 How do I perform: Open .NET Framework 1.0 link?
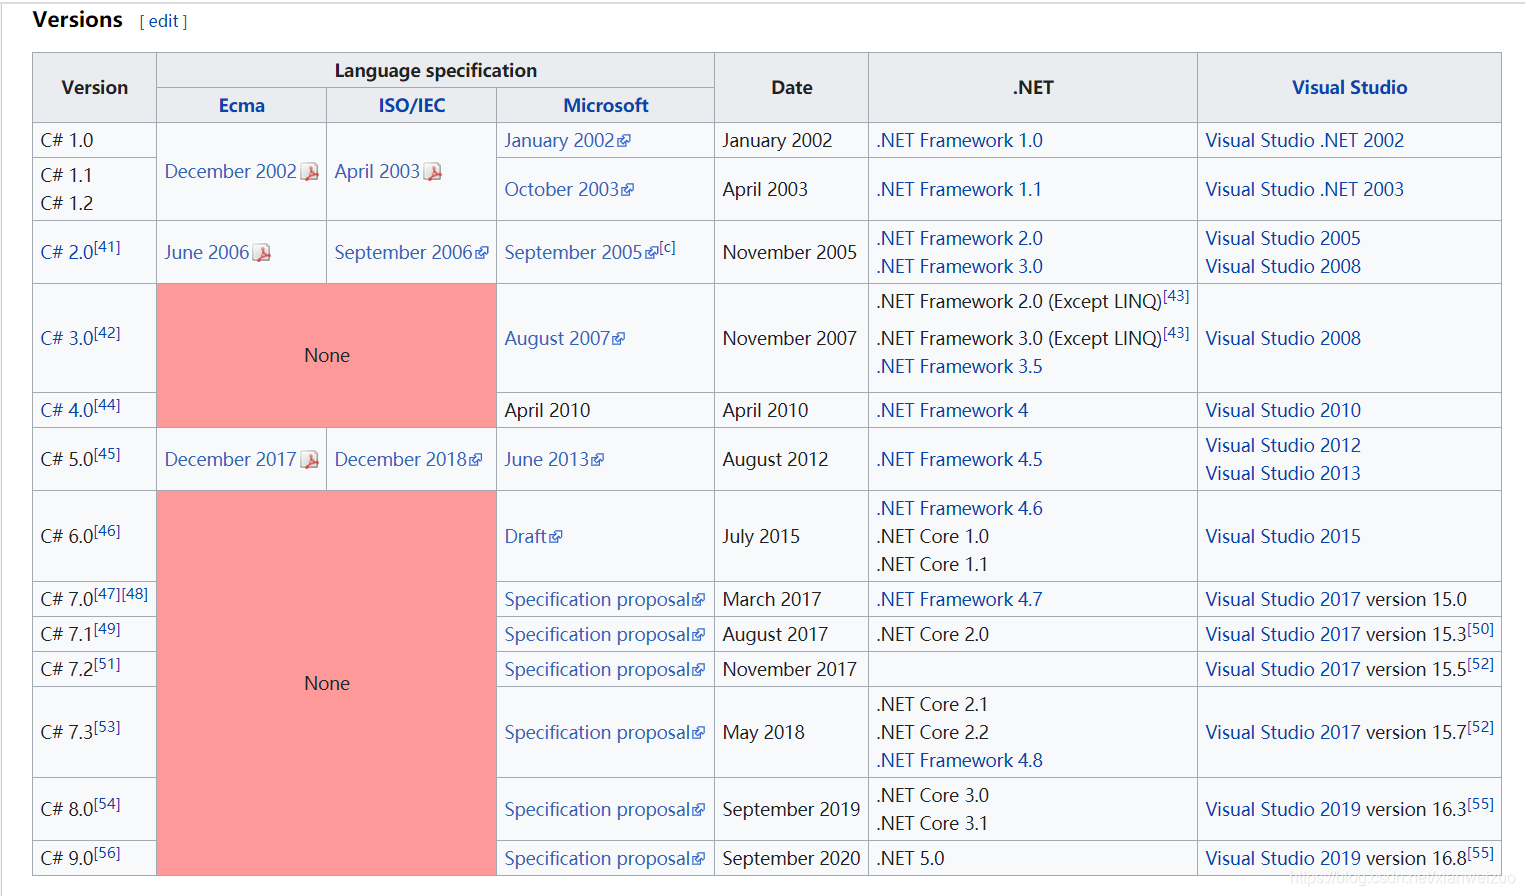pyautogui.click(x=960, y=140)
